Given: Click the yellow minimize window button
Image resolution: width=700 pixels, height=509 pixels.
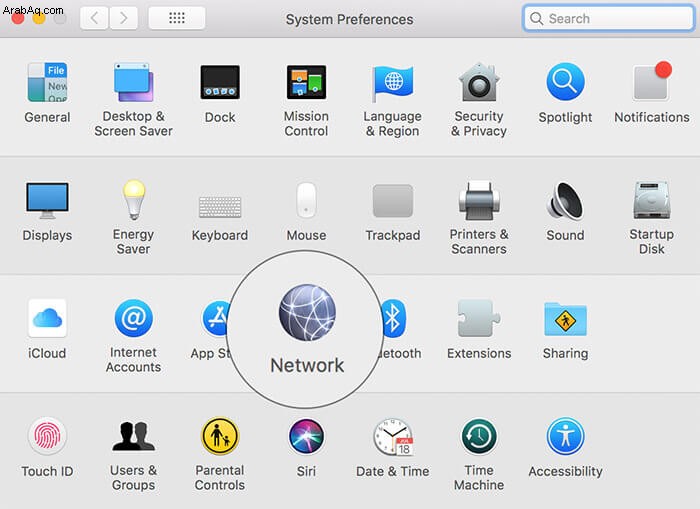Looking at the screenshot, I should point(39,18).
